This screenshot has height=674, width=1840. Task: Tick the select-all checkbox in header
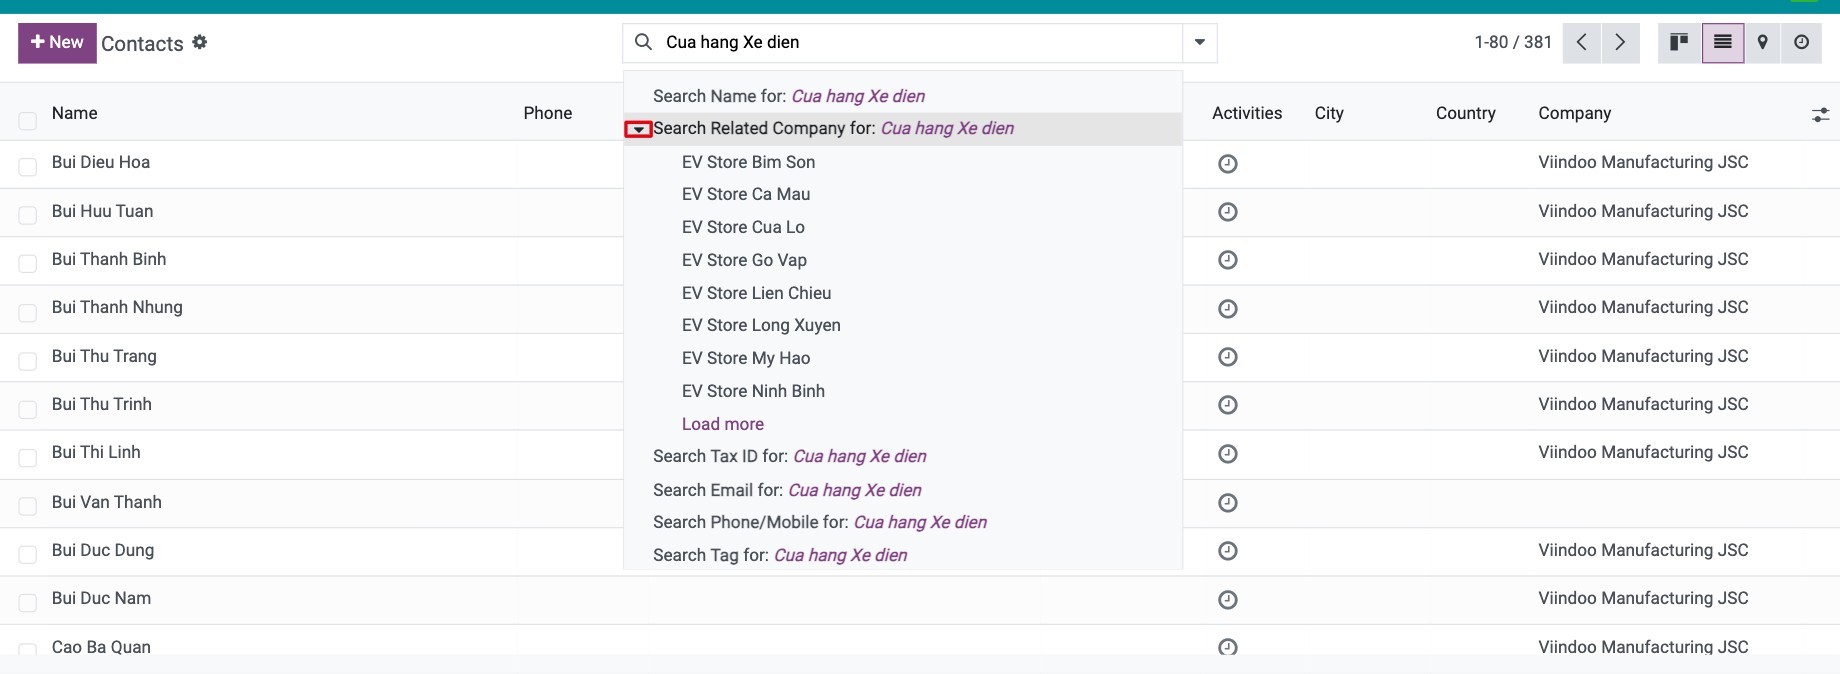(28, 121)
